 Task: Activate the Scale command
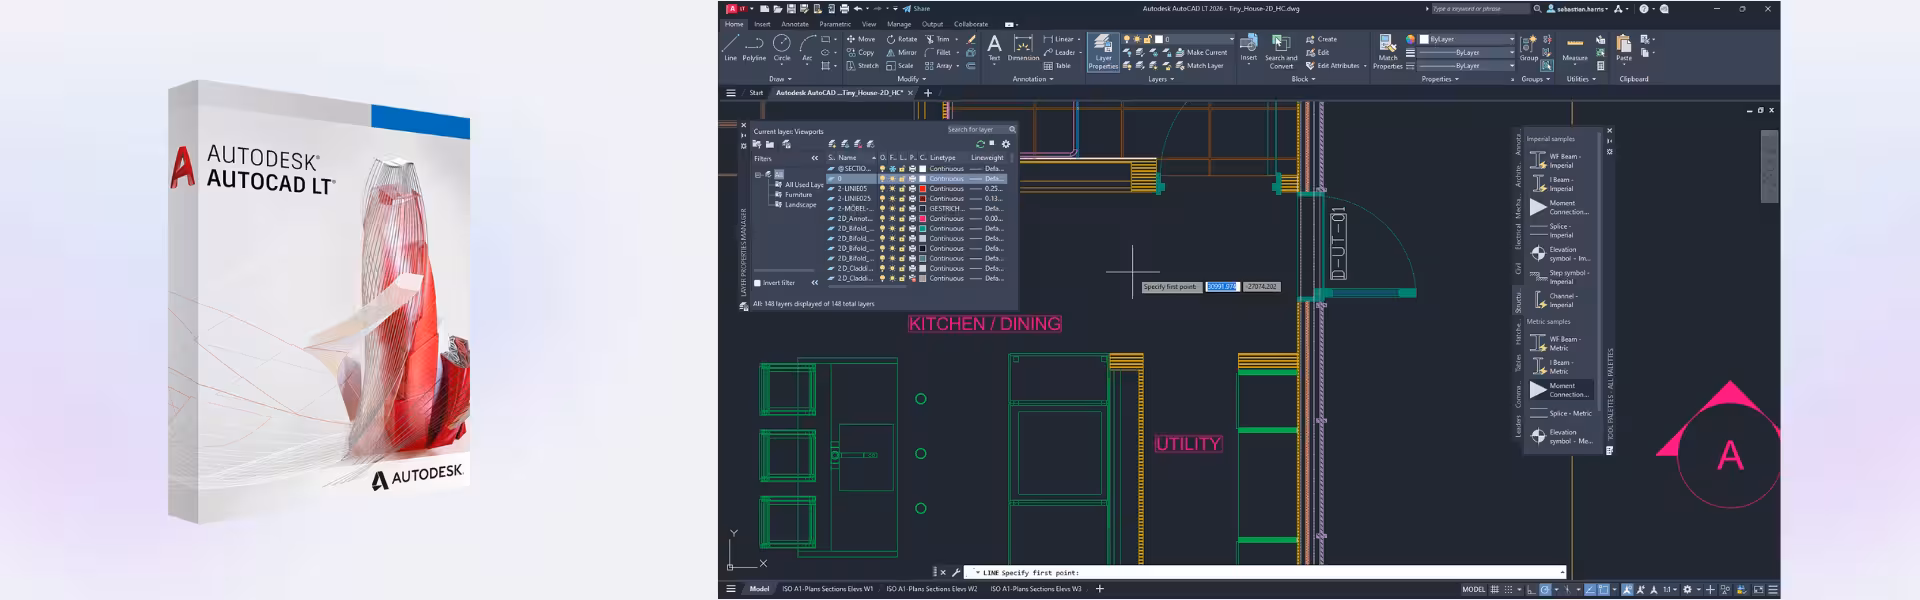900,66
